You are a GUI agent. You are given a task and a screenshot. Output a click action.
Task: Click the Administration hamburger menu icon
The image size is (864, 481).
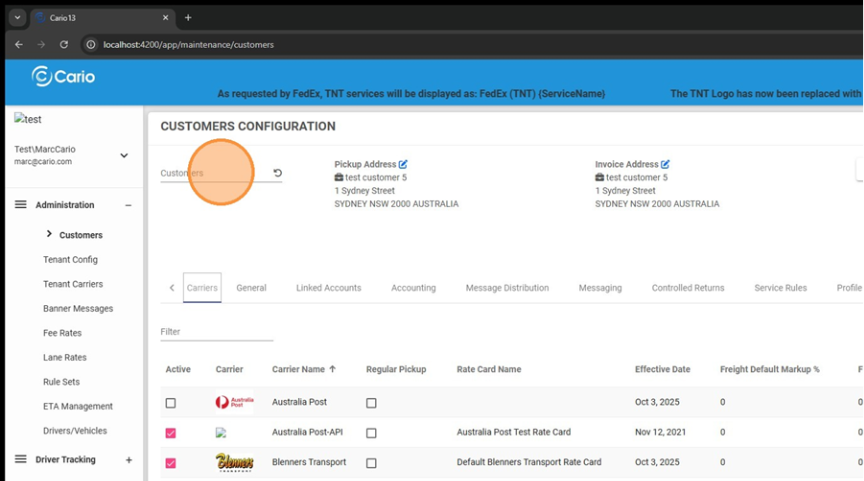pyautogui.click(x=20, y=205)
